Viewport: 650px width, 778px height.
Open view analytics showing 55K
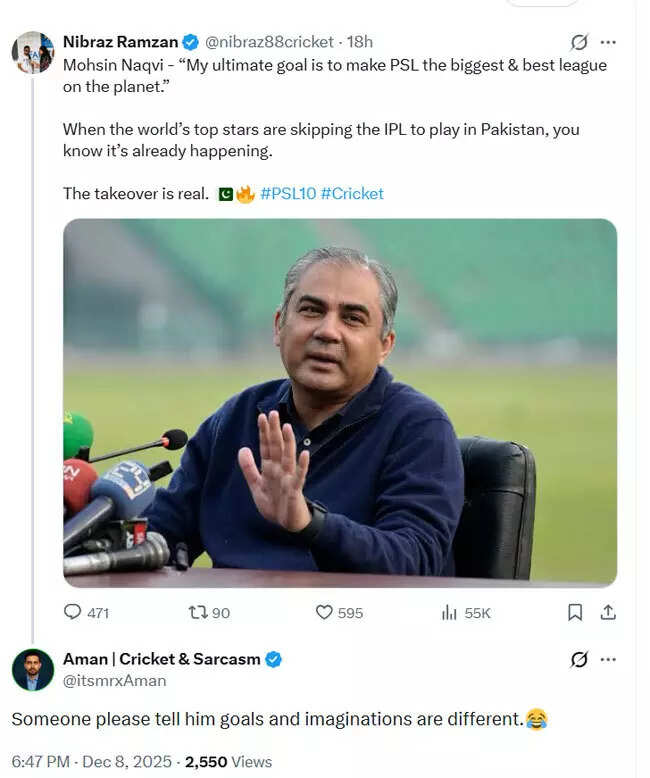coord(450,612)
